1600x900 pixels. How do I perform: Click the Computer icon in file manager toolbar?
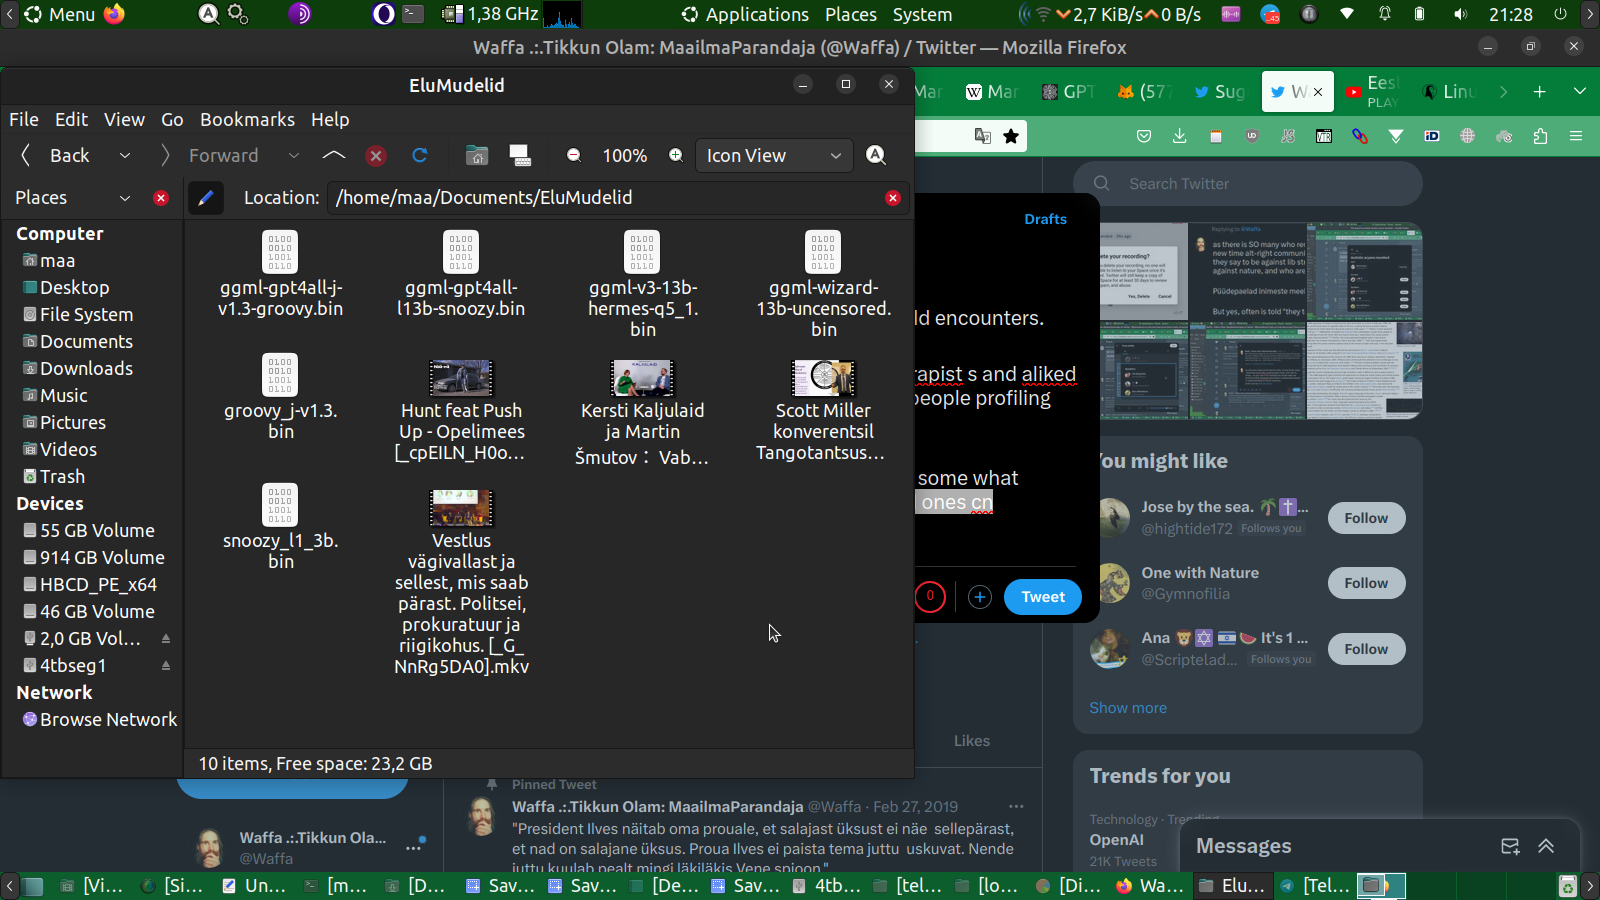coord(520,155)
